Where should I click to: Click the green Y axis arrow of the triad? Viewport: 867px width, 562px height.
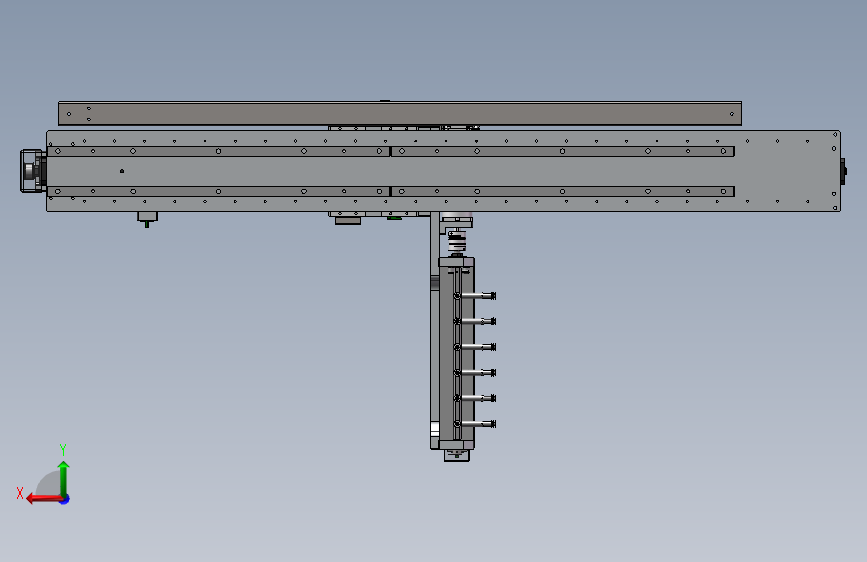[64, 479]
